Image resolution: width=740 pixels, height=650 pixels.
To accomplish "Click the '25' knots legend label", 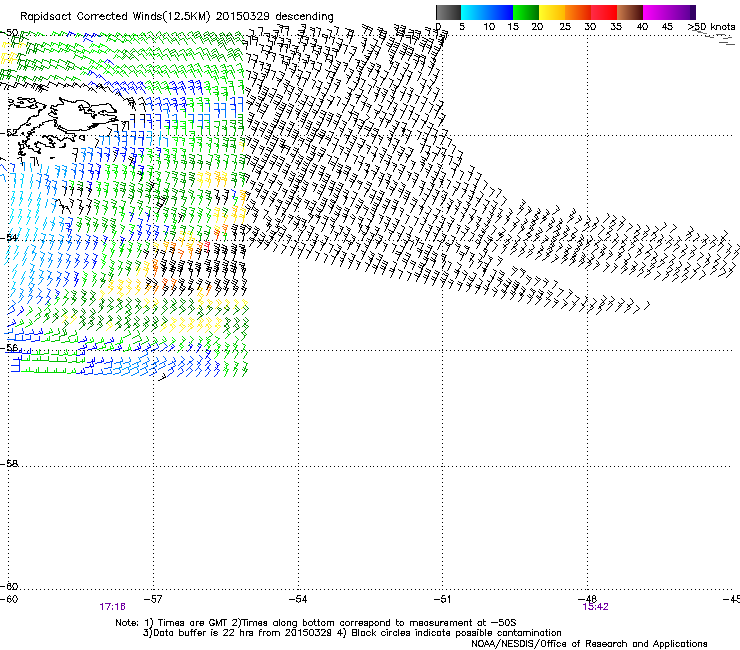I will 565,27.
